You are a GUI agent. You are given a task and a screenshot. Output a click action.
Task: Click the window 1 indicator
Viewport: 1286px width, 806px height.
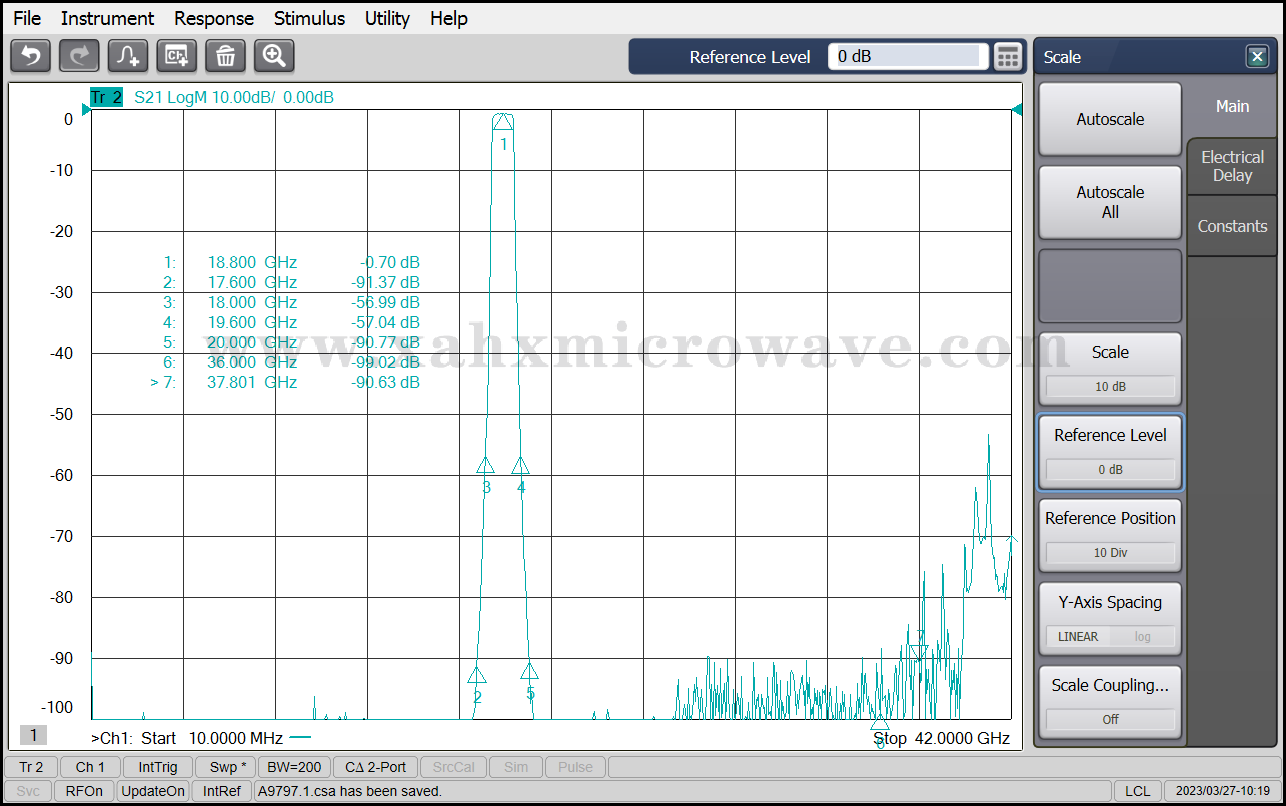pyautogui.click(x=33, y=736)
